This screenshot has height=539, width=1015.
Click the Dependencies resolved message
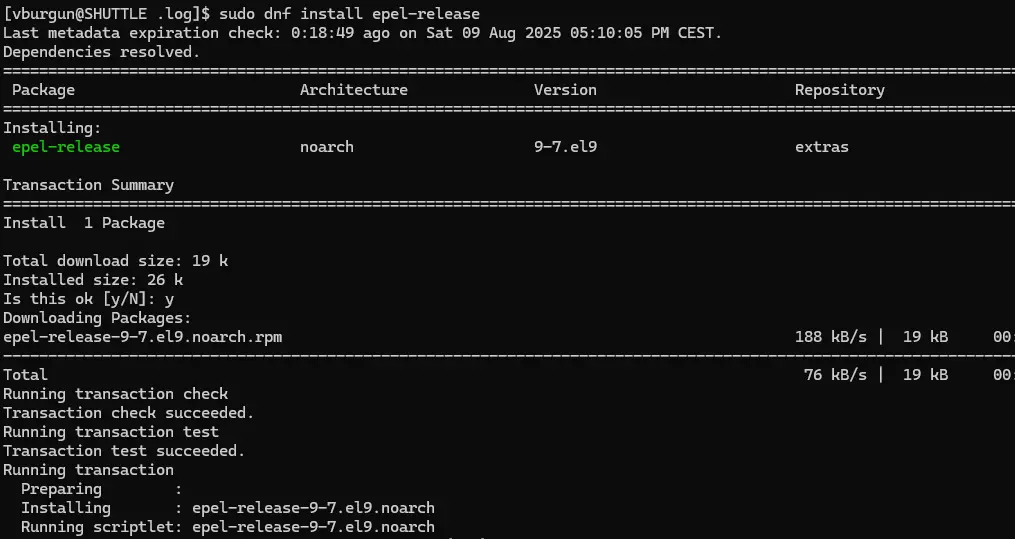[101, 52]
